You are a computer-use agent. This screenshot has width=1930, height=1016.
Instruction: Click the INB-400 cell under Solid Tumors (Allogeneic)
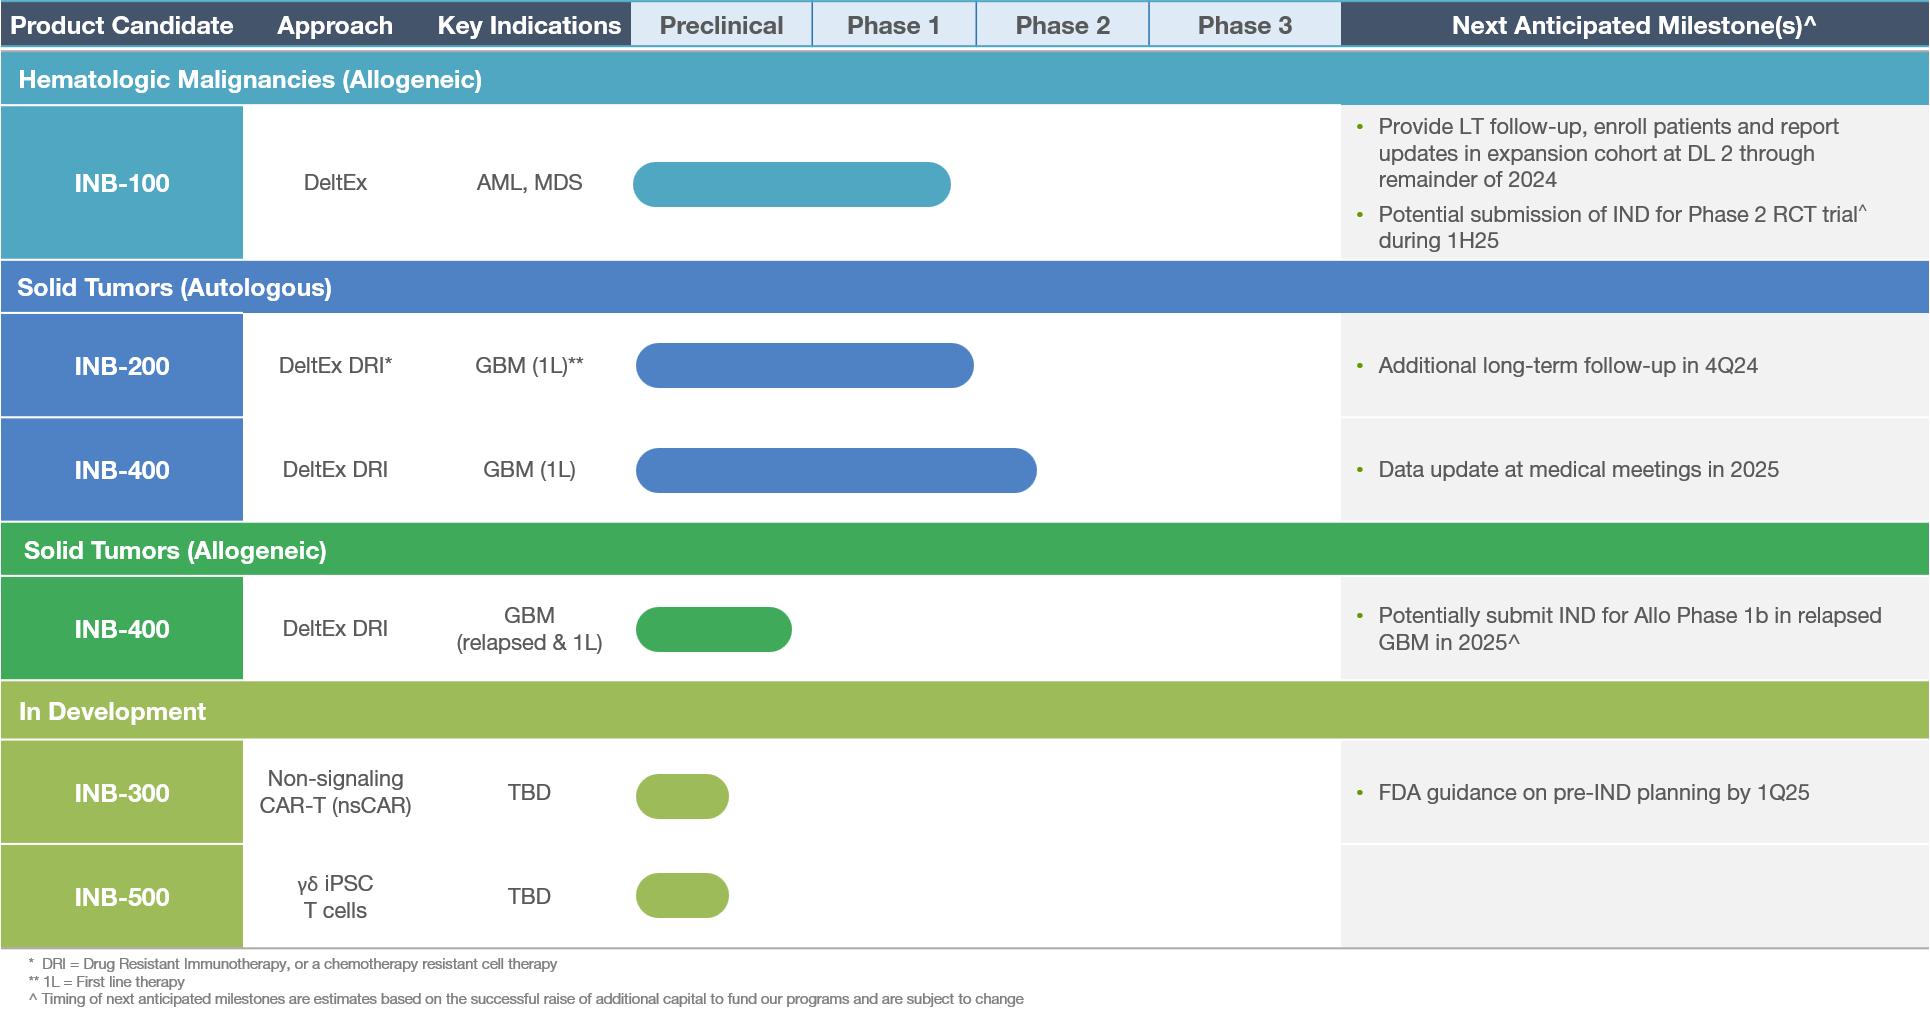click(x=122, y=629)
